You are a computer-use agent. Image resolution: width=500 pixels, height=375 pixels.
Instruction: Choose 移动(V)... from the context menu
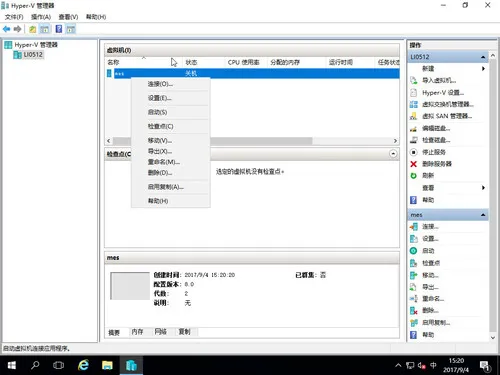(171, 141)
